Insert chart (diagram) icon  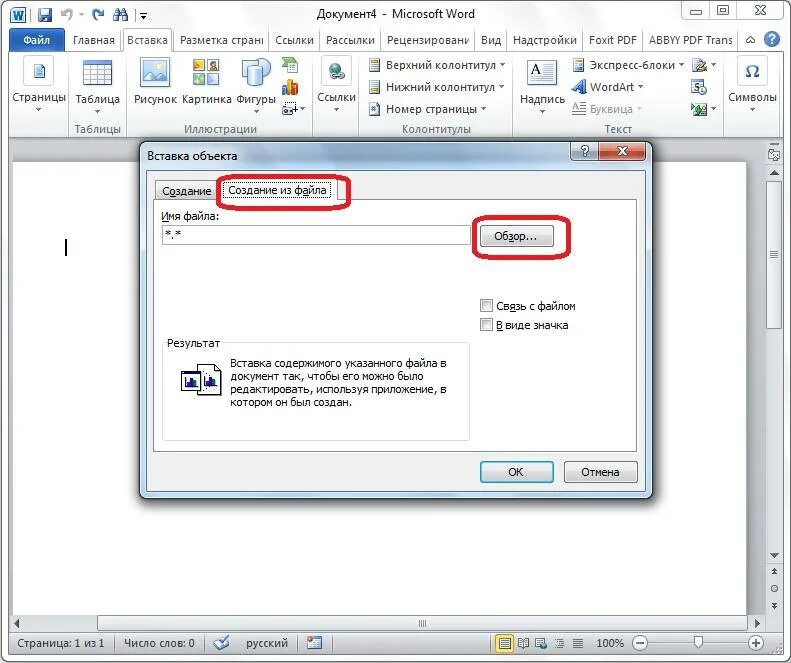coord(290,87)
